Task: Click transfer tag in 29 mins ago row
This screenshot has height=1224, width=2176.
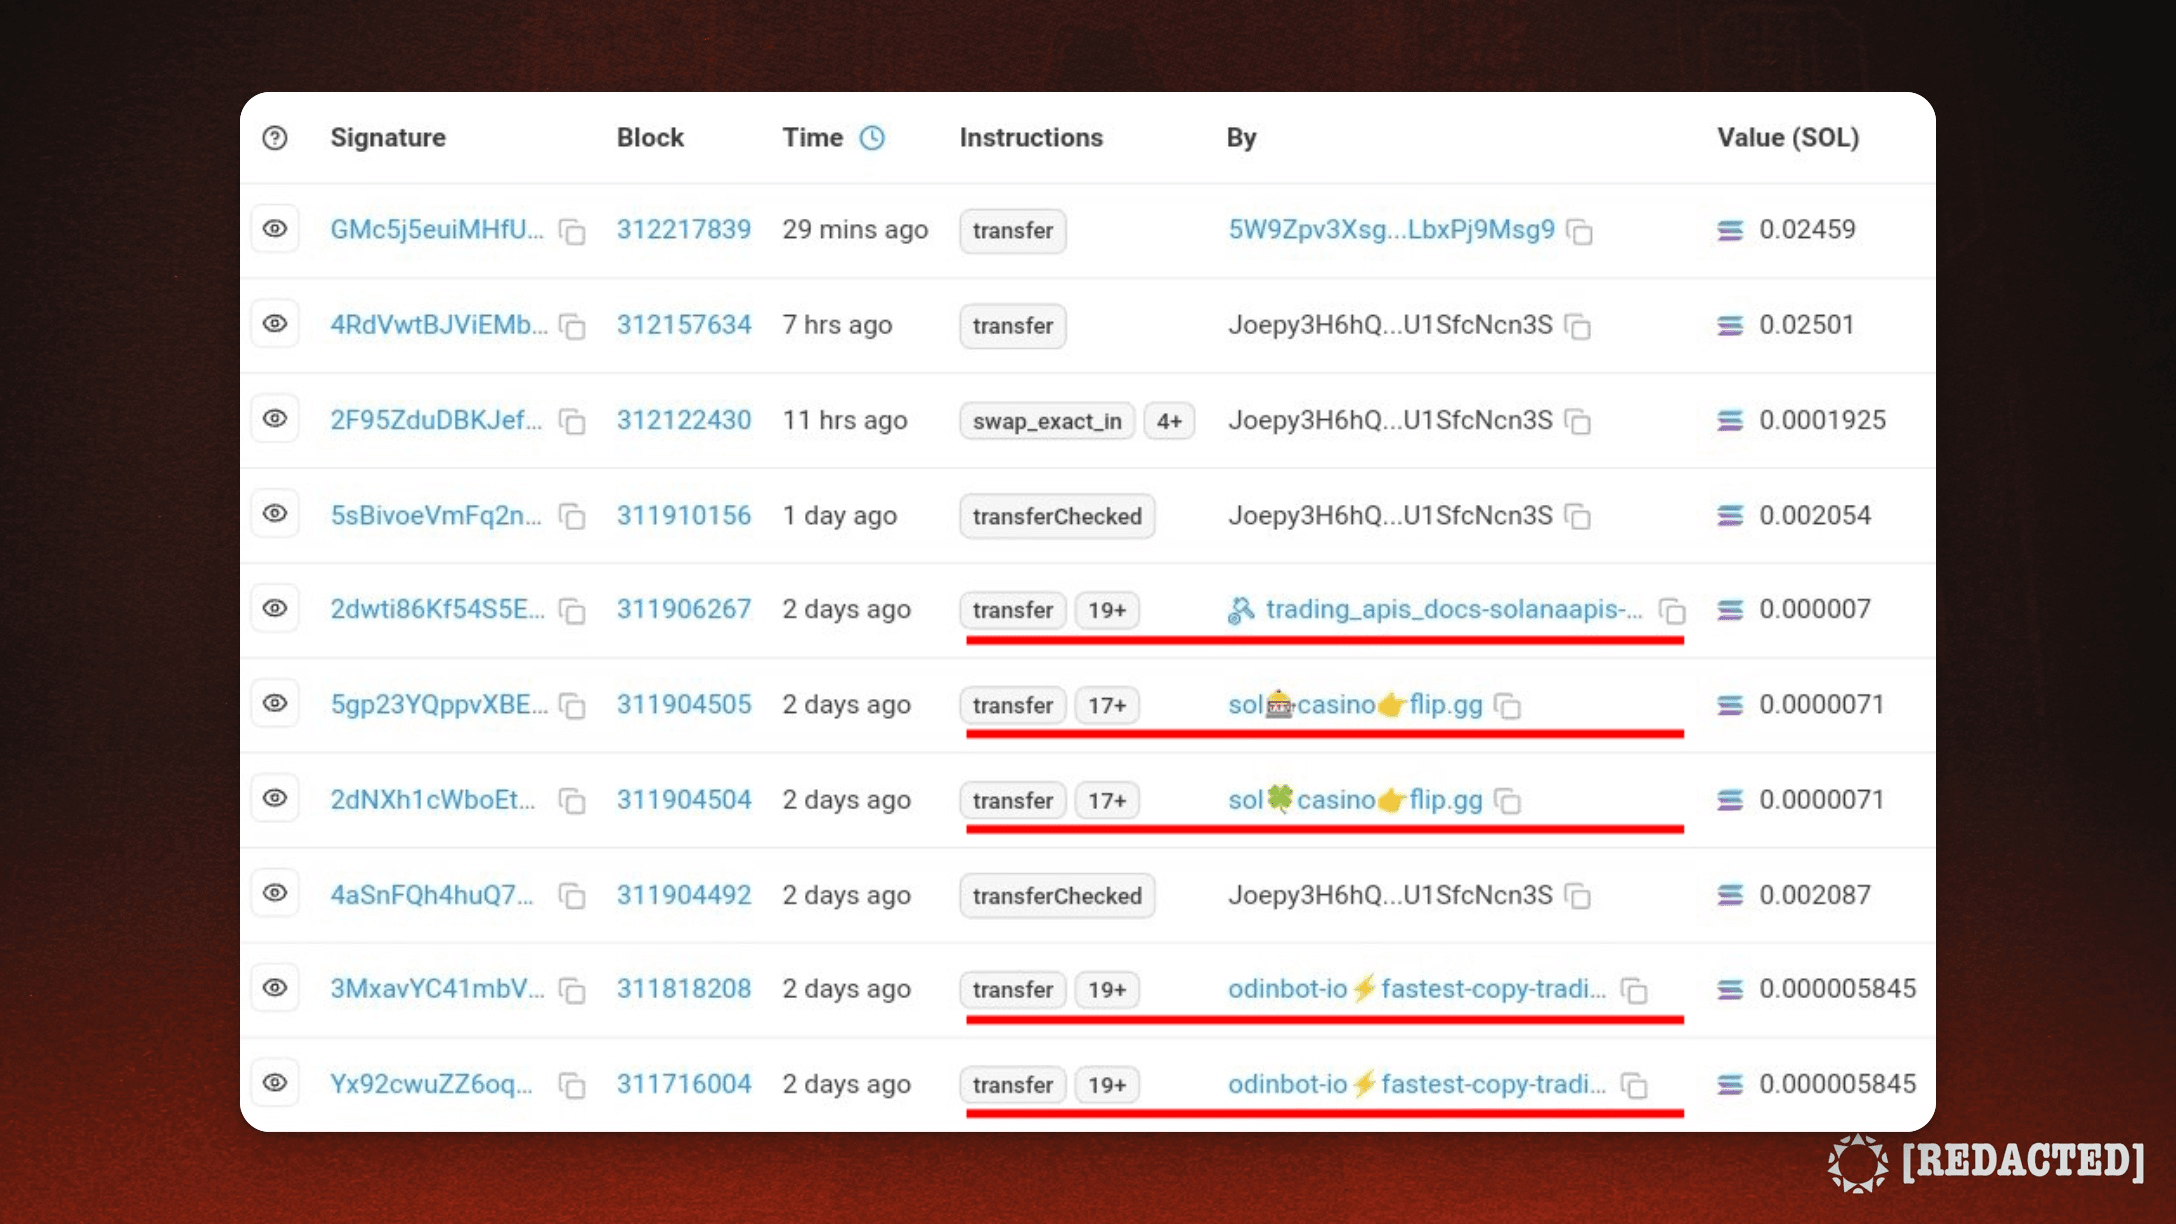Action: click(x=1013, y=231)
